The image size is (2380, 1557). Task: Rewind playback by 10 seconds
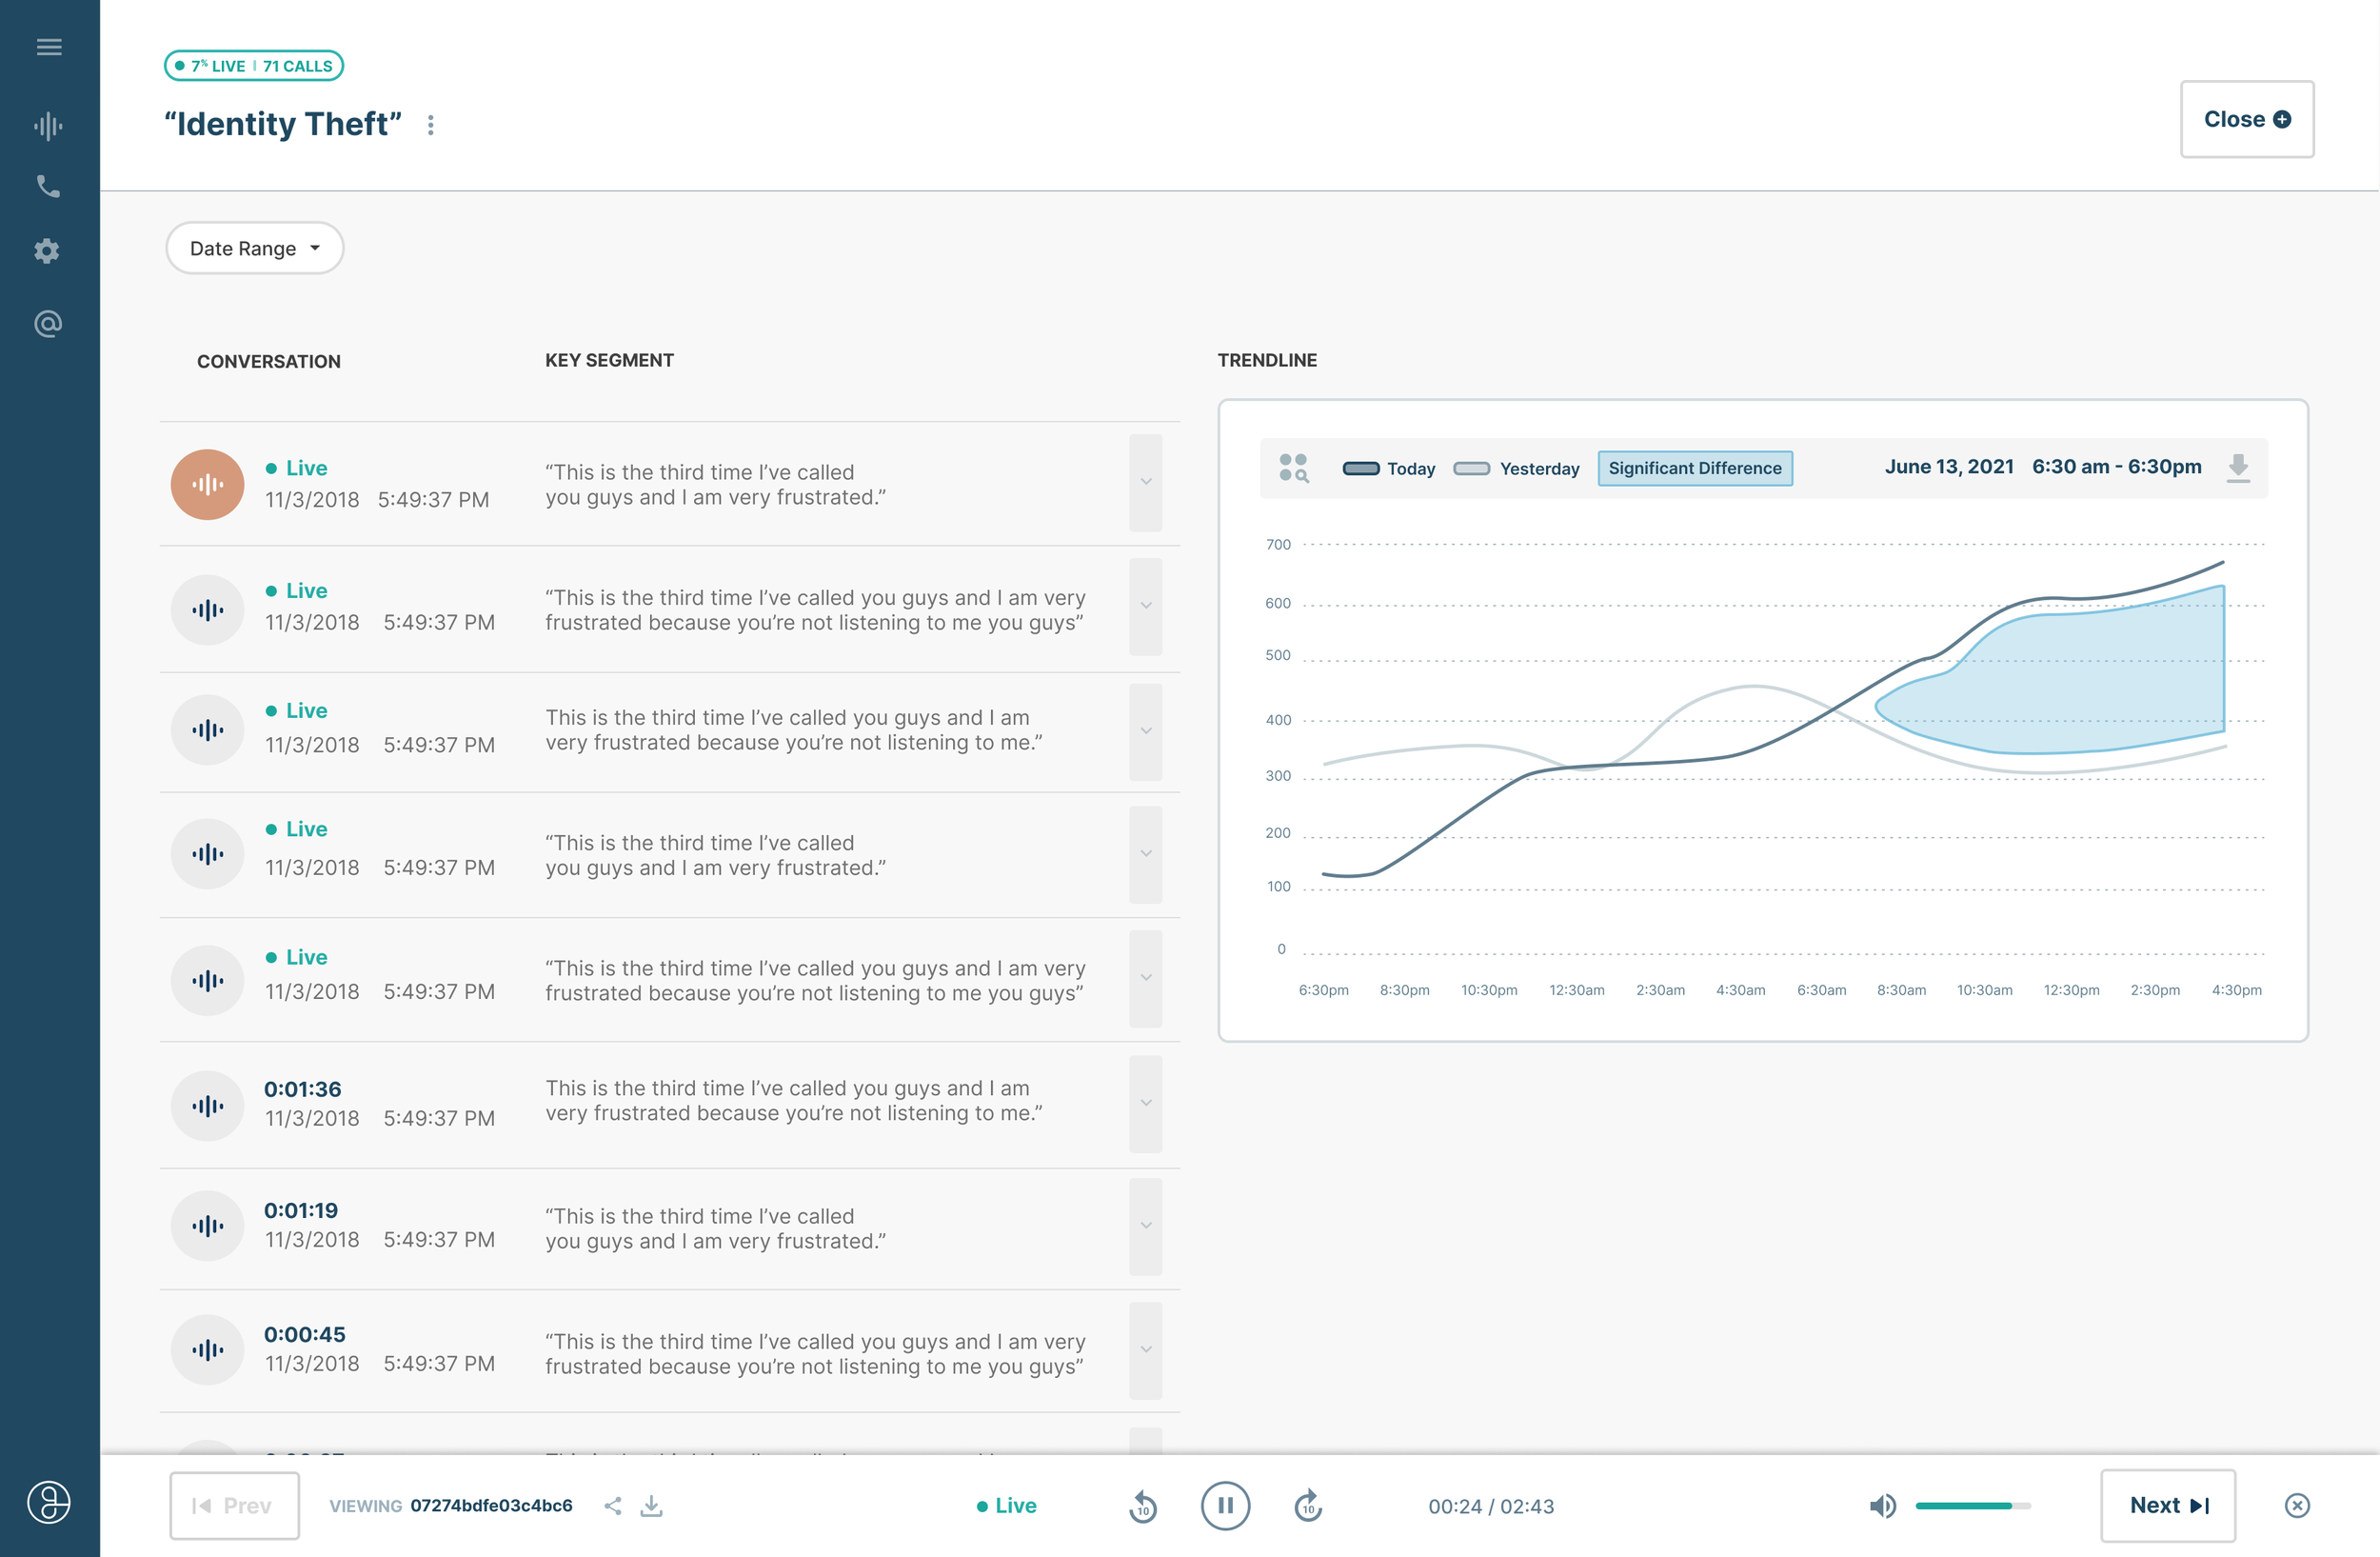pyautogui.click(x=1143, y=1506)
